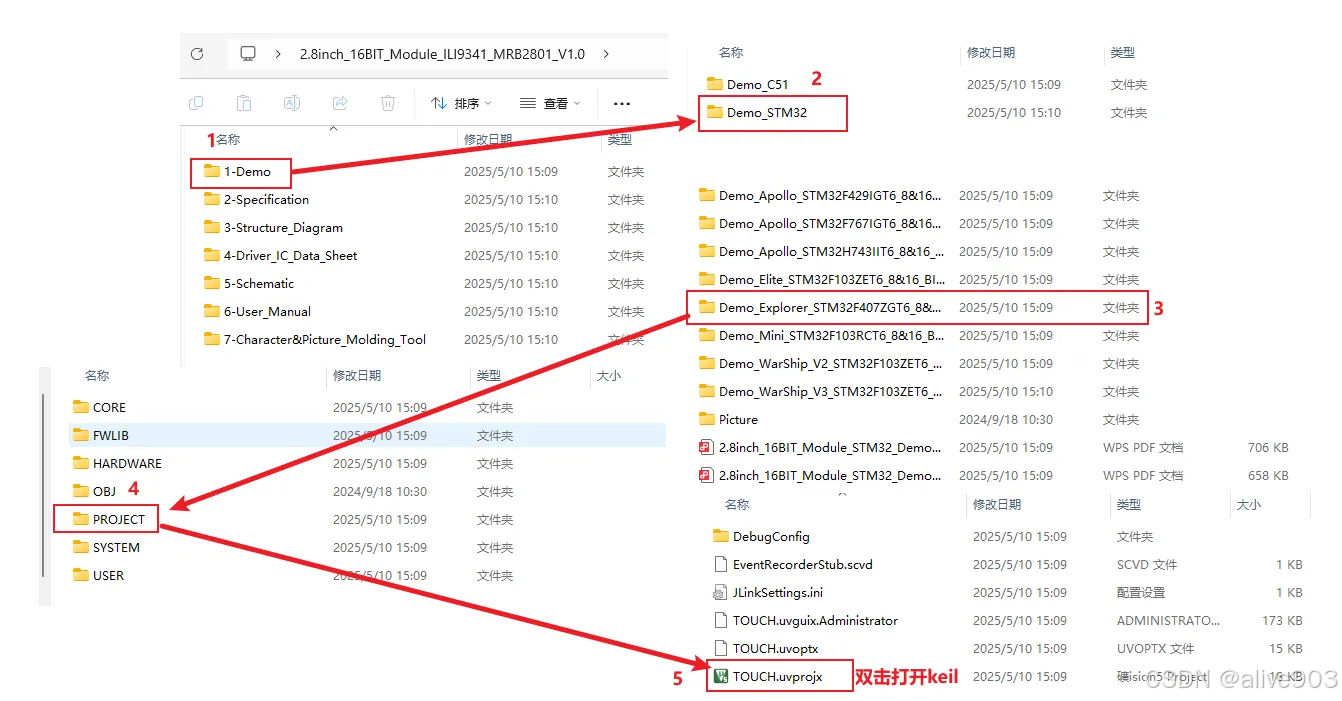Viewport: 1342px width, 701px height.
Task: Click the copy icon in the Explorer toolbar
Action: pos(196,103)
